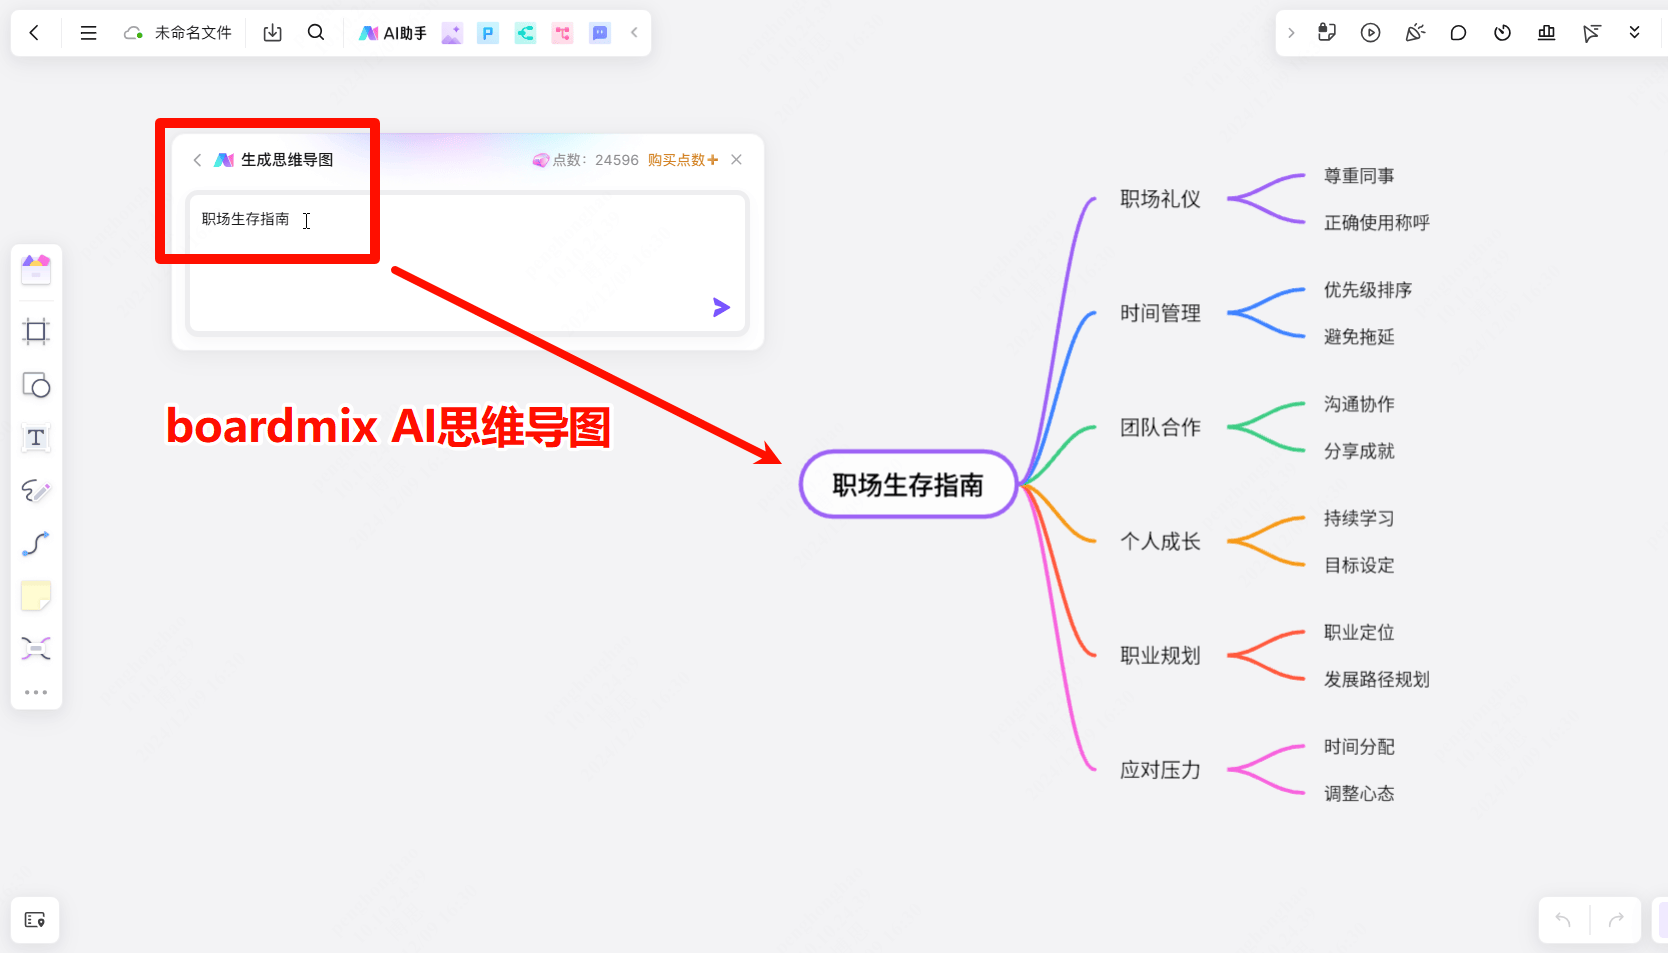The width and height of the screenshot is (1668, 953).
Task: Select the Shape tool
Action: point(36,385)
